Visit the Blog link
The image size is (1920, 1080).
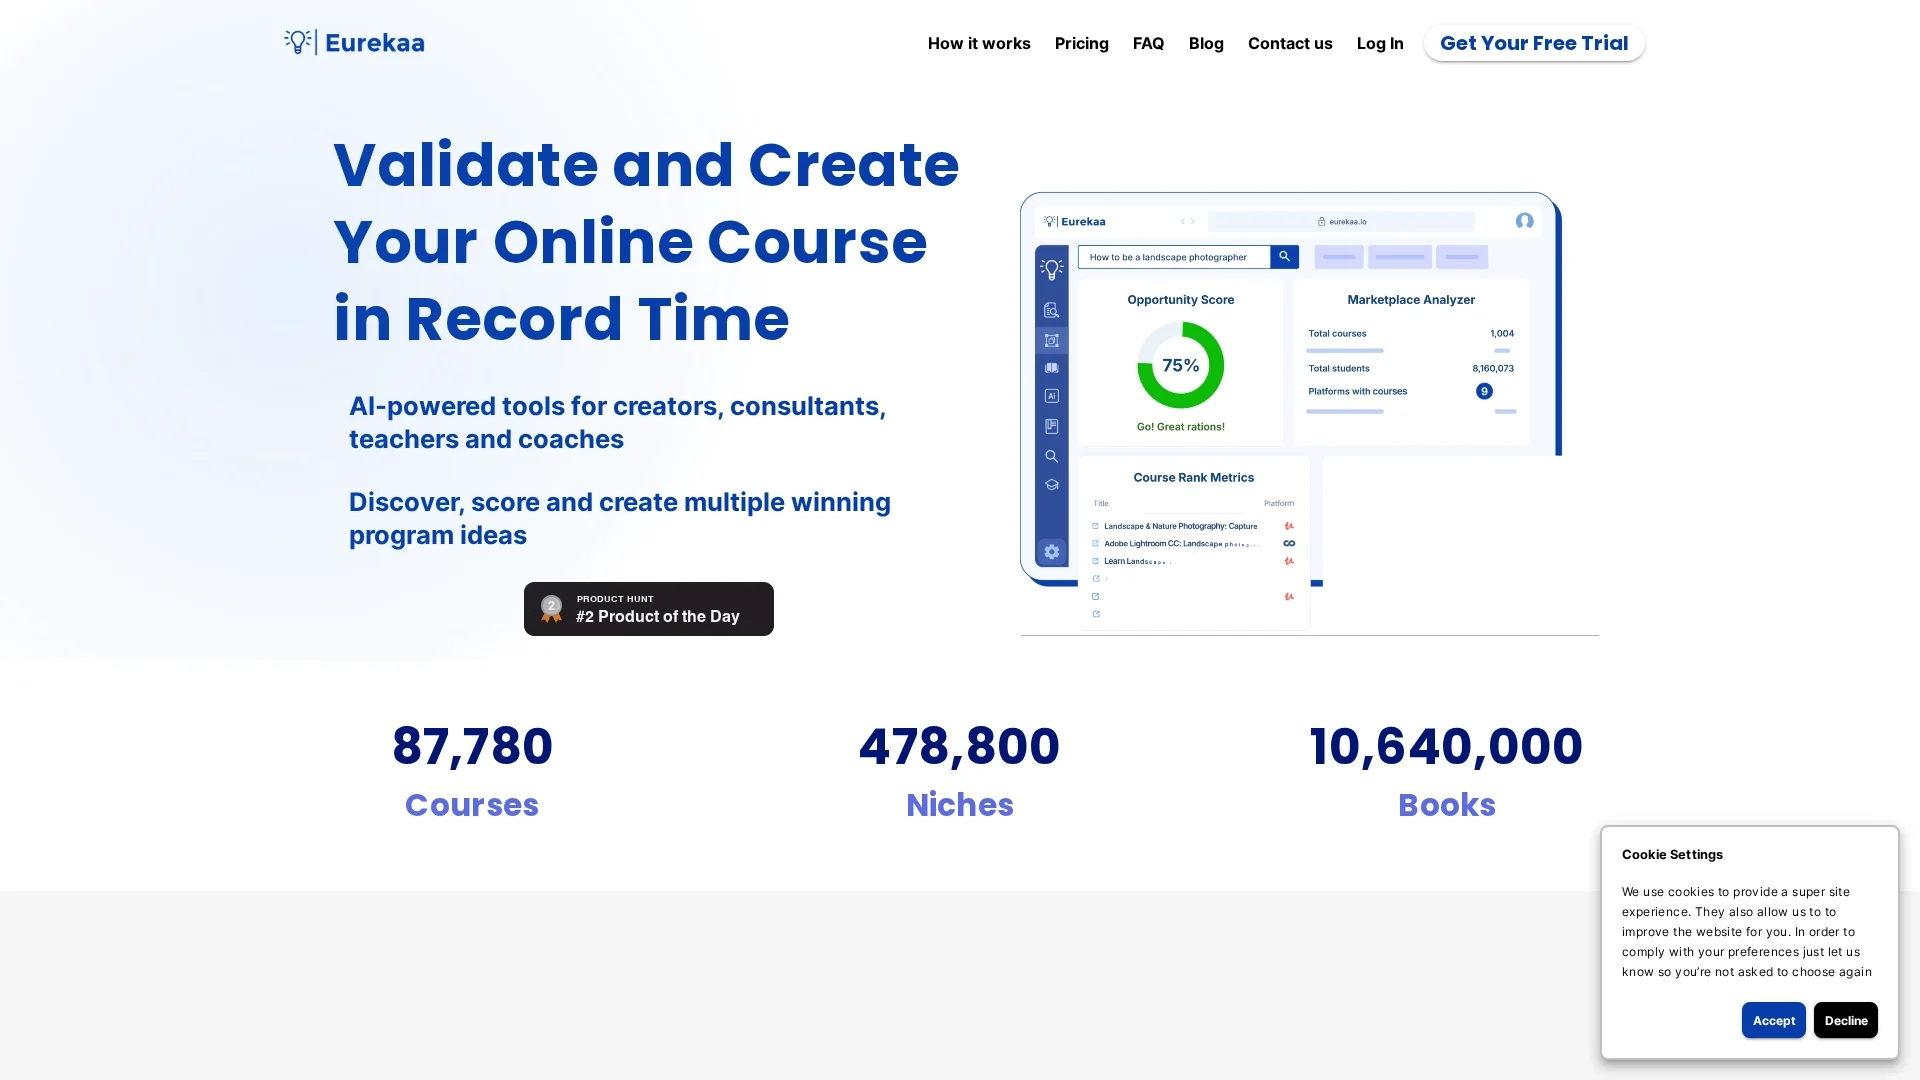pyautogui.click(x=1205, y=43)
